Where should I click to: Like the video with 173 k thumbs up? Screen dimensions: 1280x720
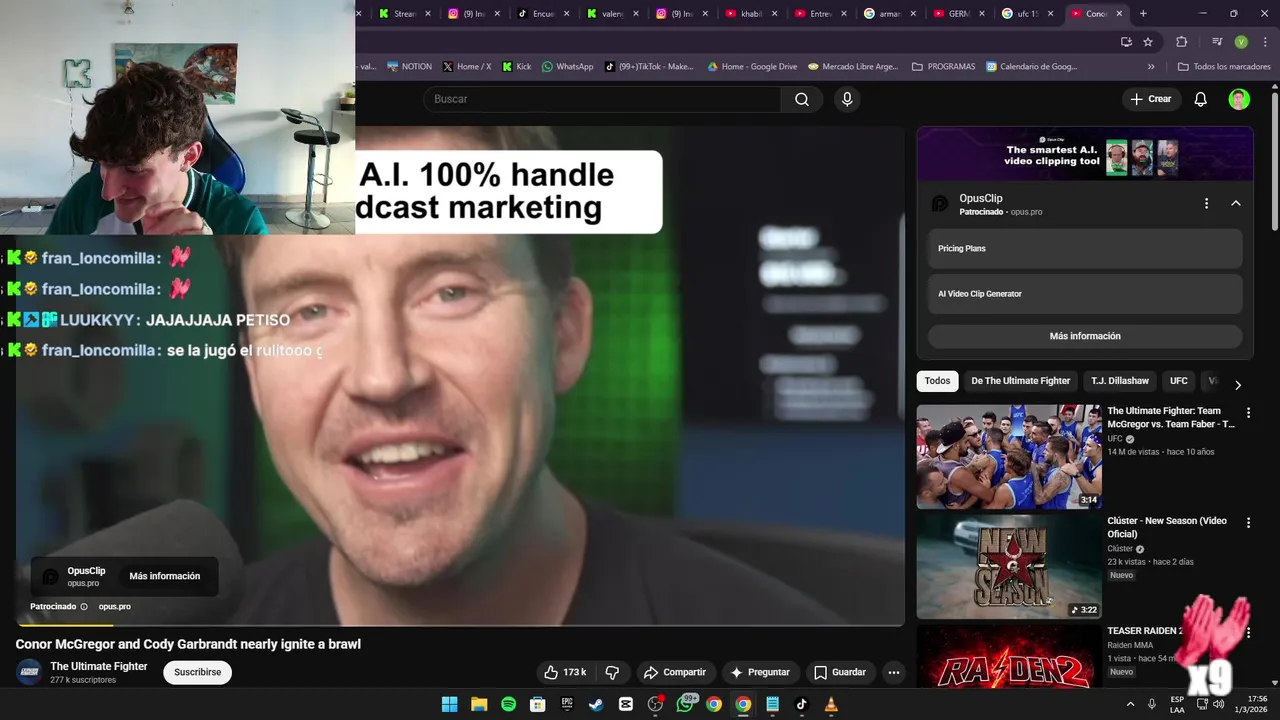[x=564, y=672]
